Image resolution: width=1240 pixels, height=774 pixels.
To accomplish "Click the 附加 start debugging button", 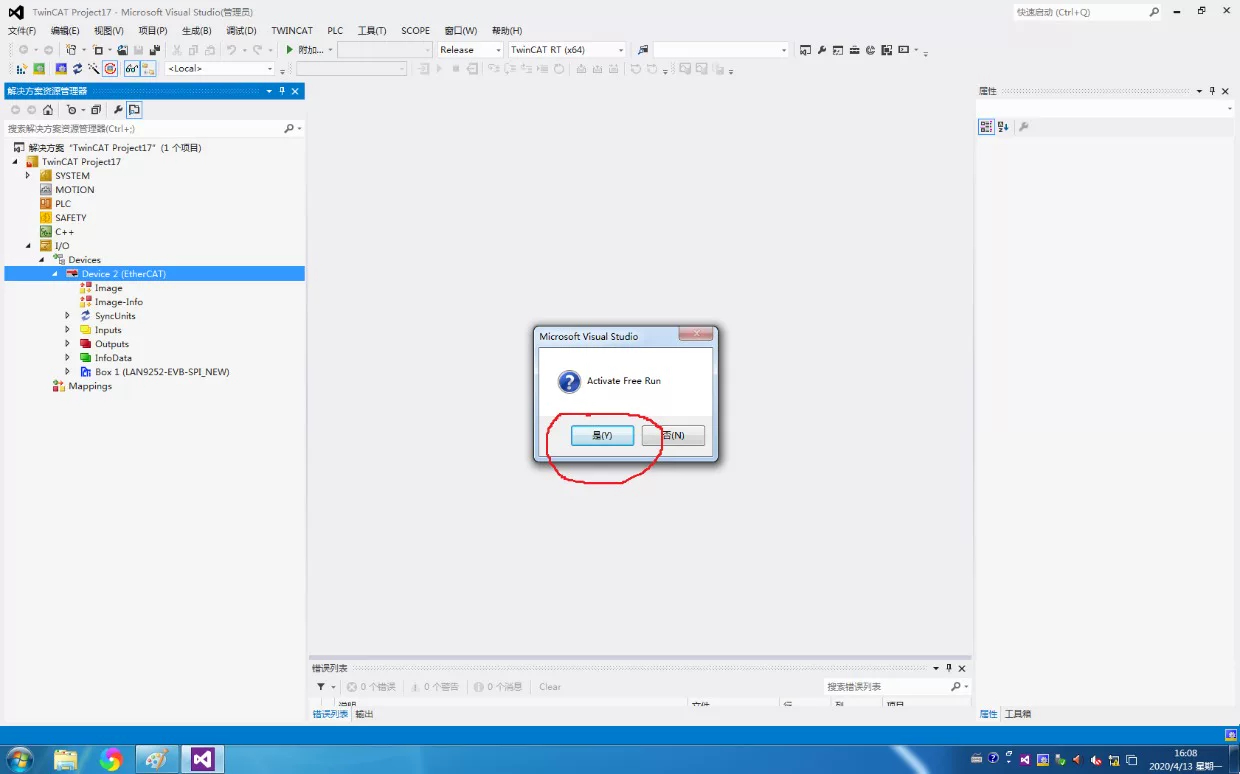I will pyautogui.click(x=304, y=49).
